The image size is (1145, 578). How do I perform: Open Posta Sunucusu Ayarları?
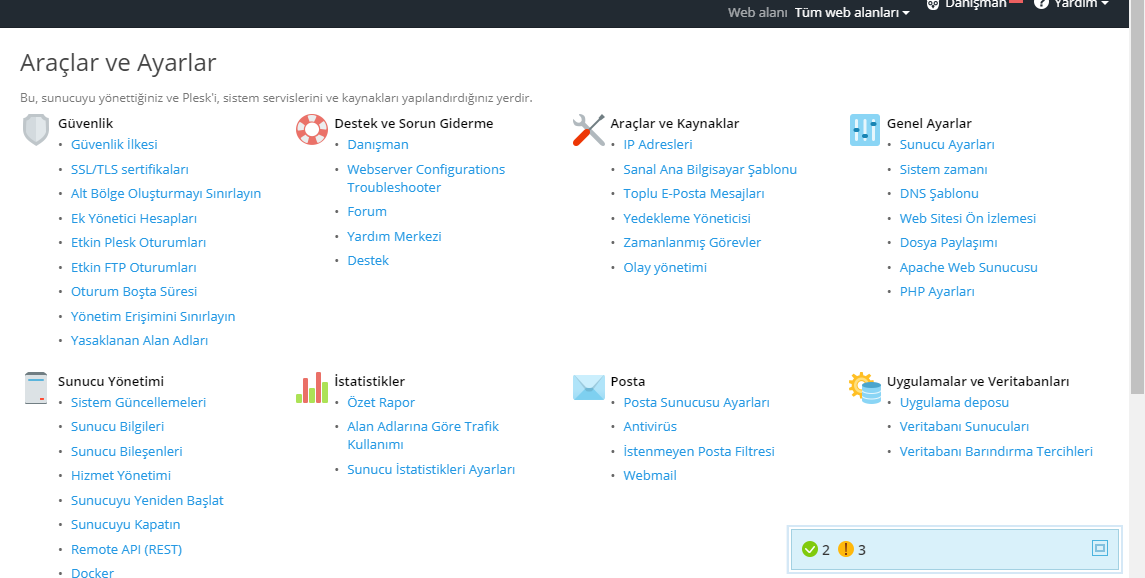(697, 402)
